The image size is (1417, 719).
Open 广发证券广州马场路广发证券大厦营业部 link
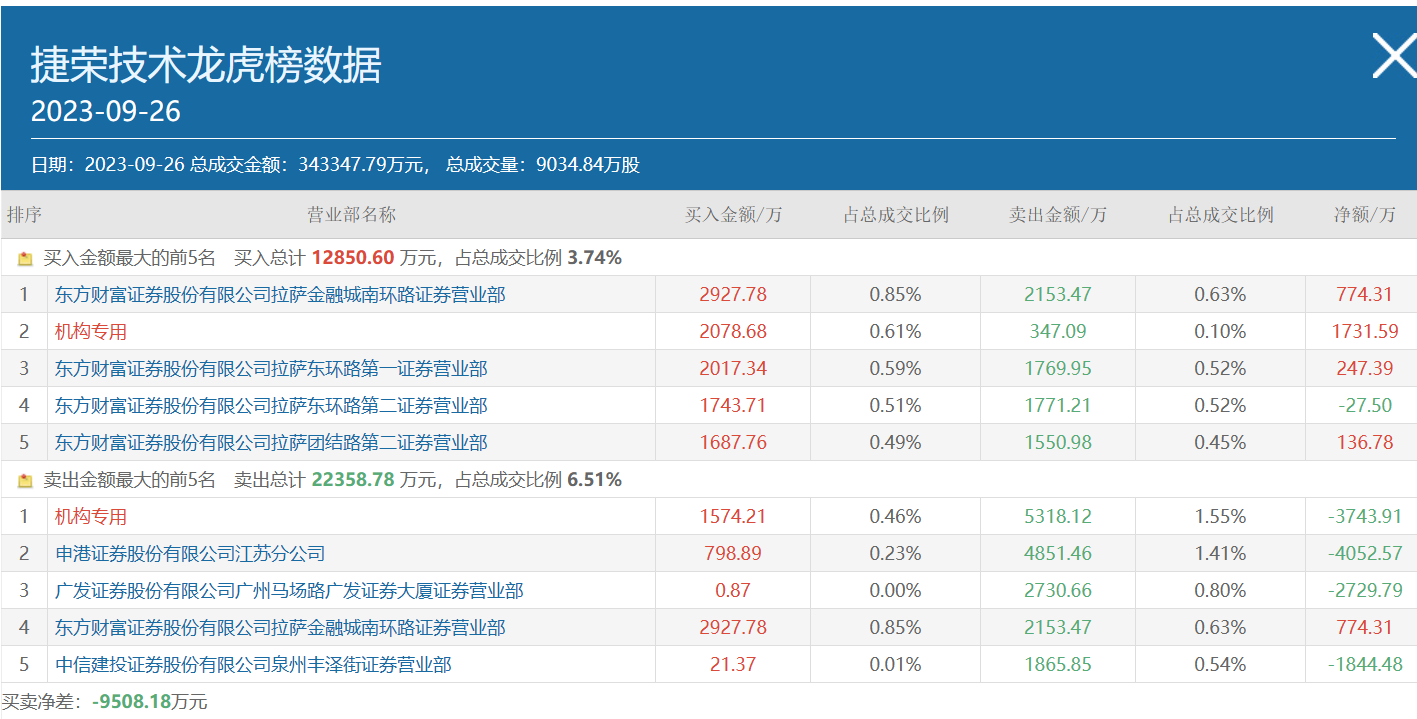click(289, 591)
